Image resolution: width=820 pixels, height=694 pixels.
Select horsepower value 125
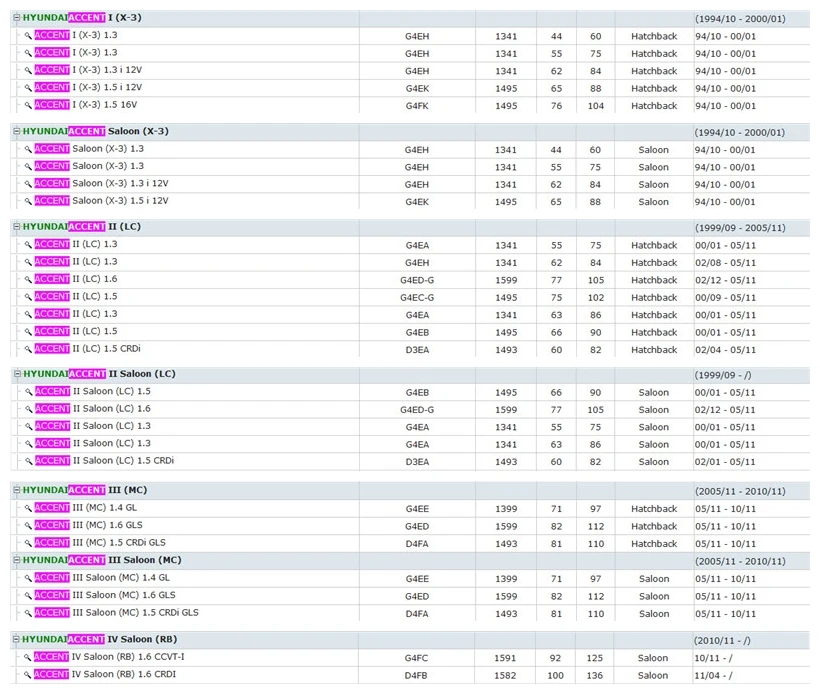tap(595, 658)
